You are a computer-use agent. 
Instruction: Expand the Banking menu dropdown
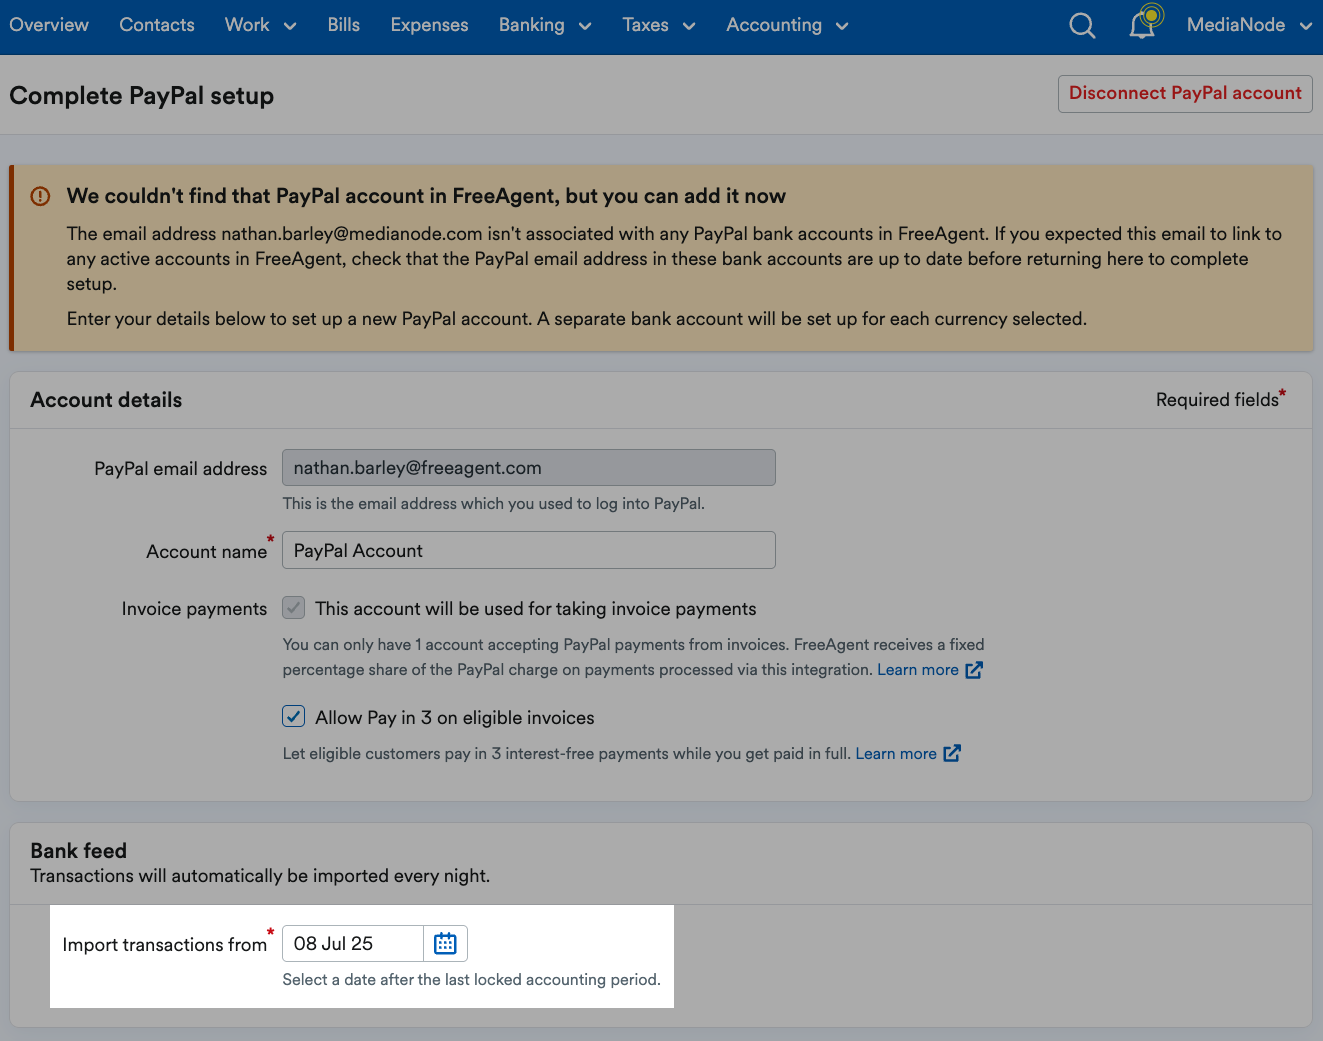[545, 25]
